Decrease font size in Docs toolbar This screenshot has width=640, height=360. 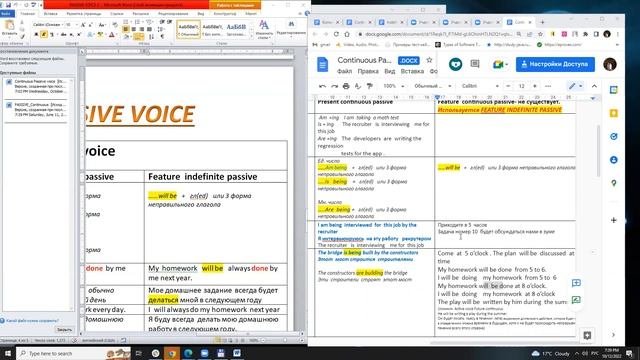pyautogui.click(x=508, y=86)
